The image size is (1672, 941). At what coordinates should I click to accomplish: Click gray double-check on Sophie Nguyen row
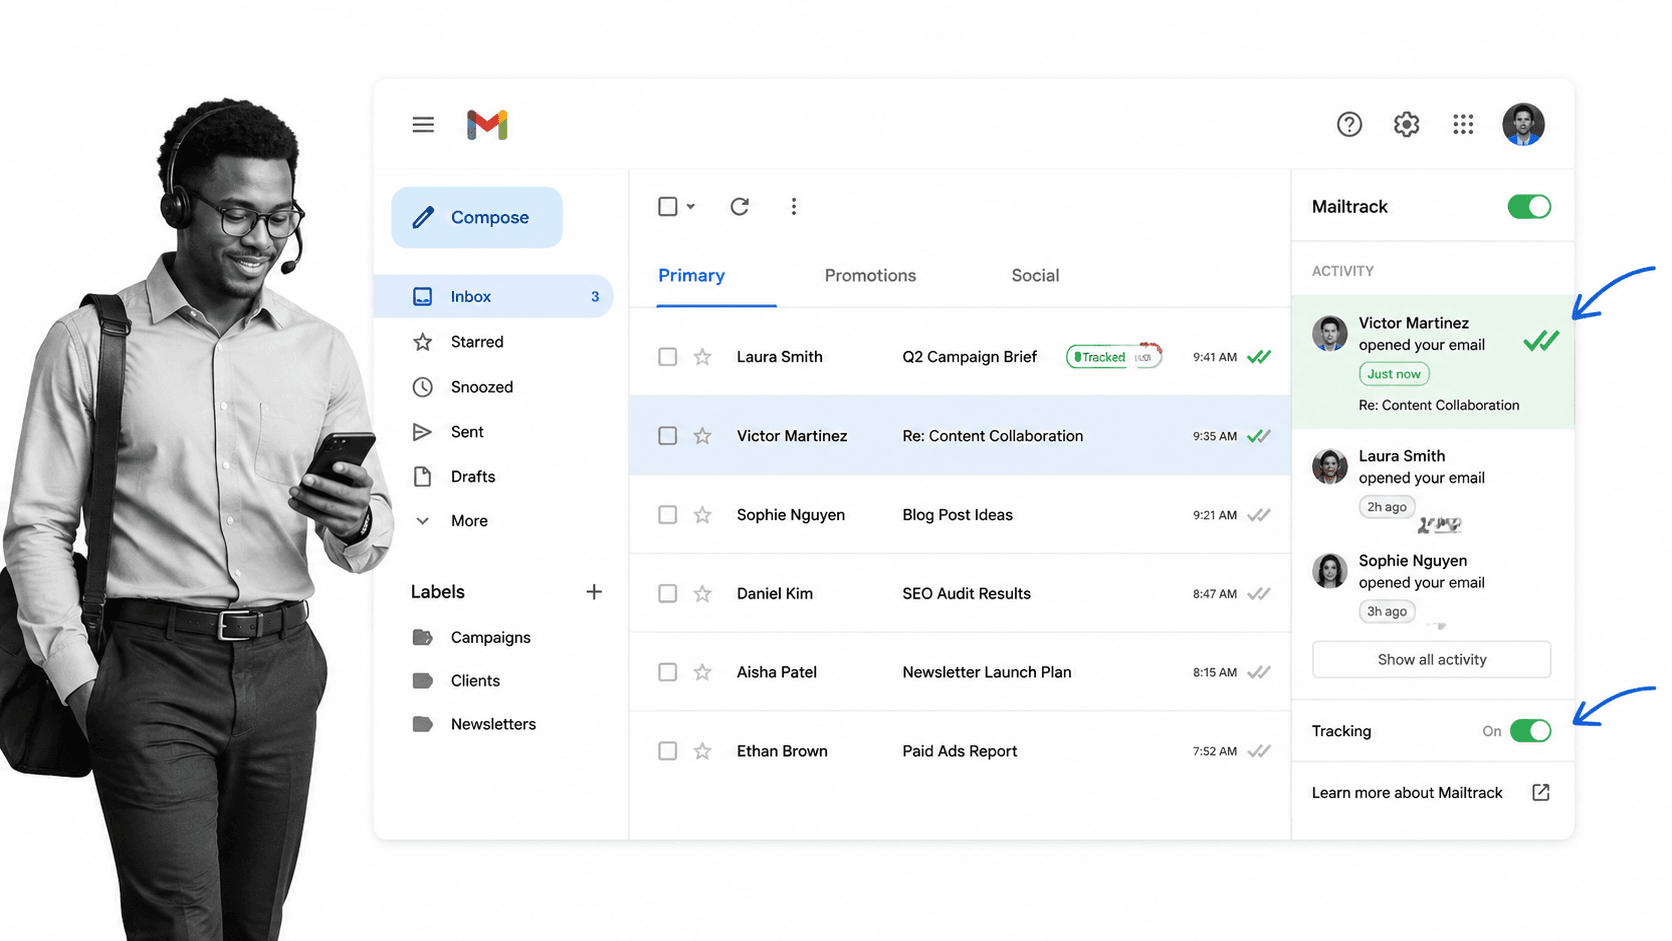point(1259,515)
